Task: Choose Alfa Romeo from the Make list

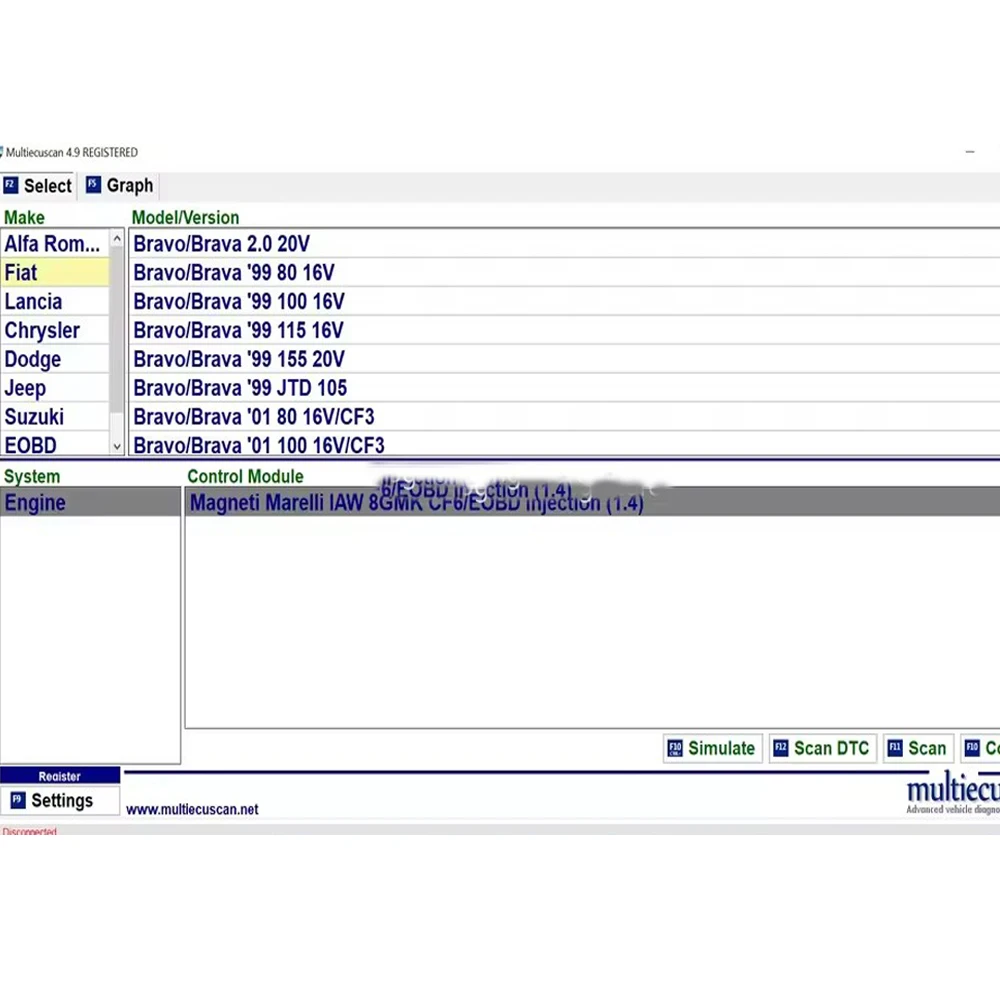Action: (x=55, y=244)
